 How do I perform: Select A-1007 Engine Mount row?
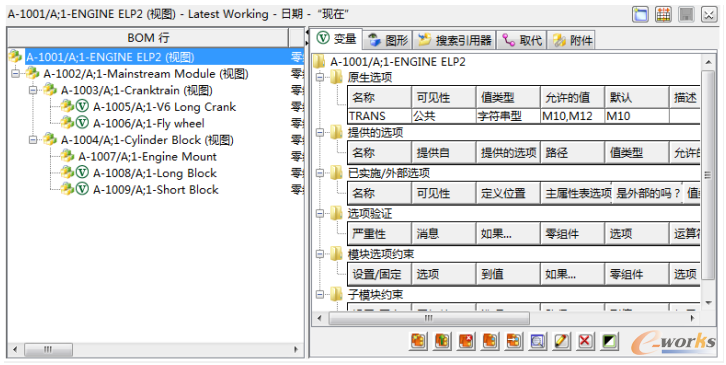point(147,157)
